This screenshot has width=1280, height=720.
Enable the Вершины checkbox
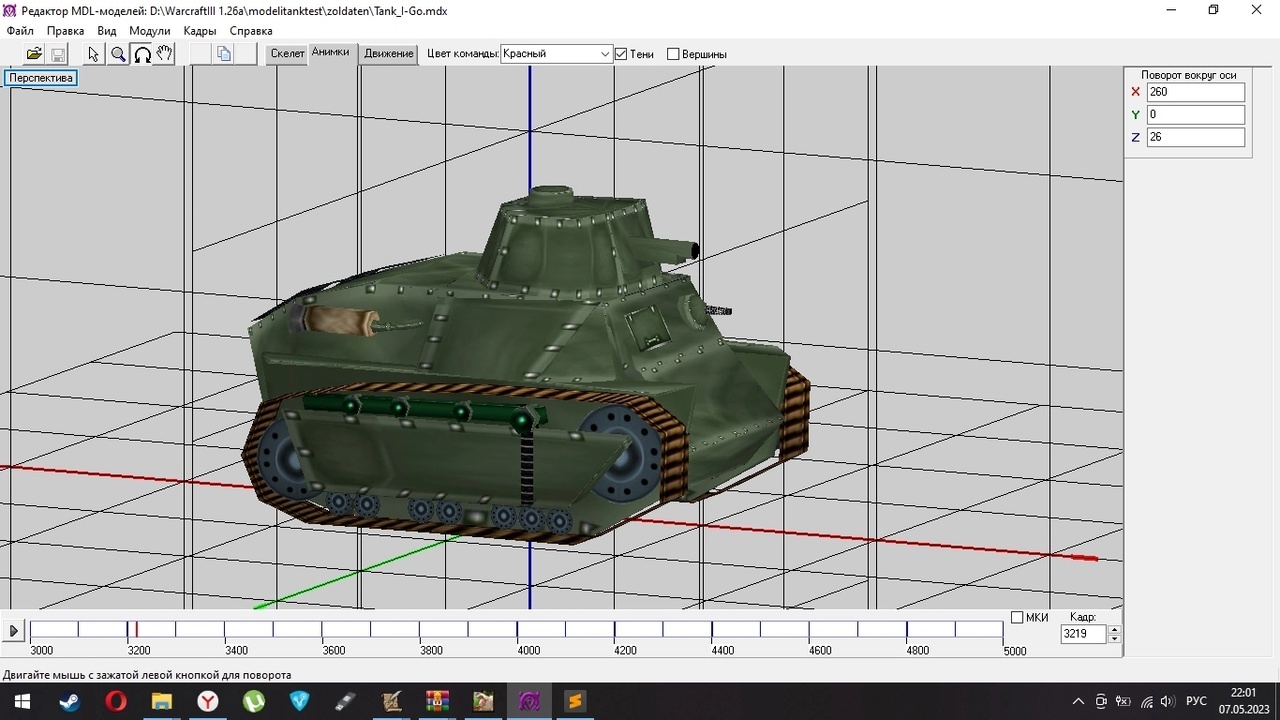pos(673,54)
